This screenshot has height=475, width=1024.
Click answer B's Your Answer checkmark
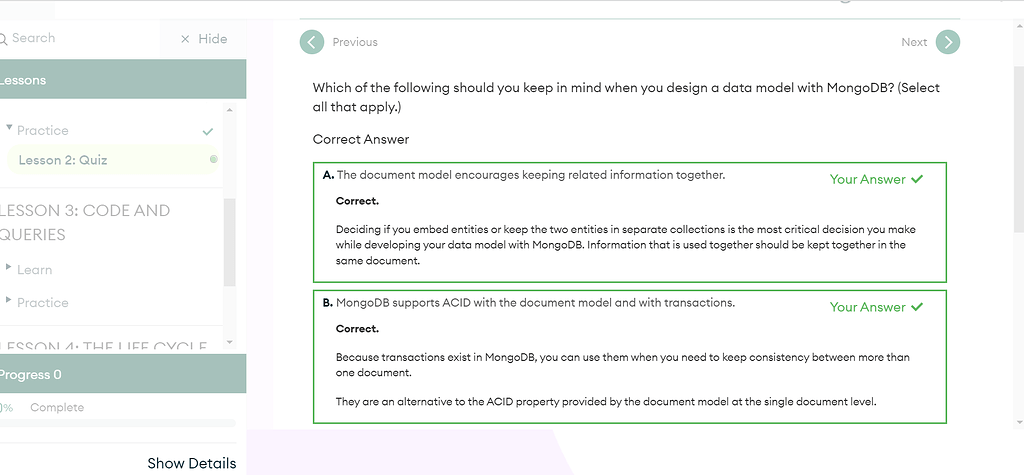(x=917, y=307)
